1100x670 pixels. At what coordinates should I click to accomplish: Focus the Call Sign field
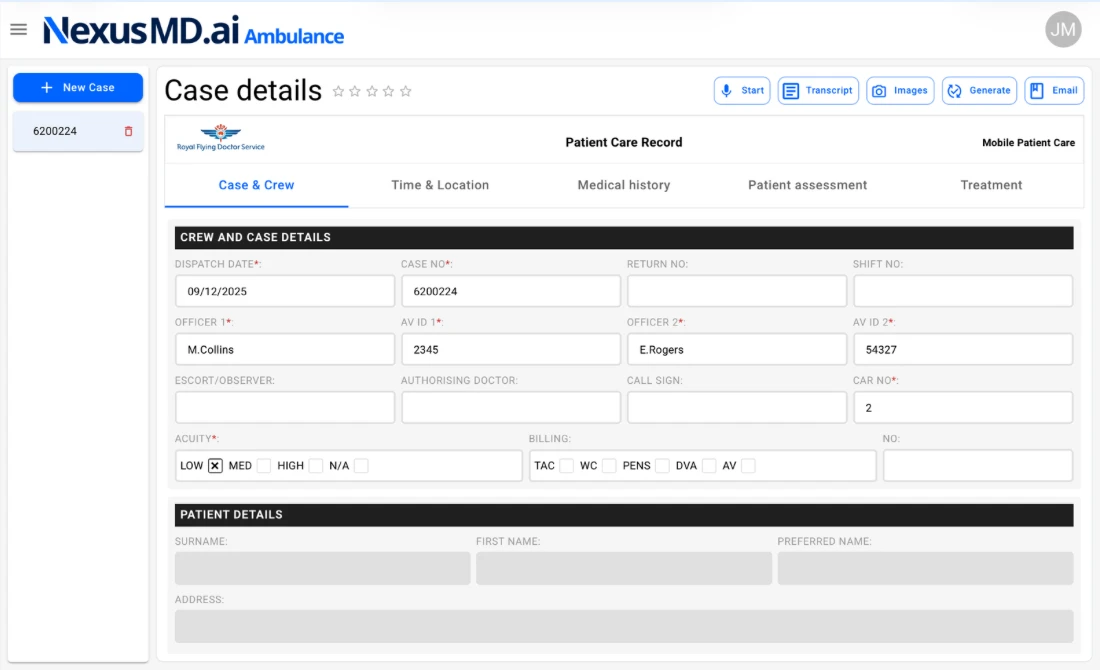click(x=737, y=408)
